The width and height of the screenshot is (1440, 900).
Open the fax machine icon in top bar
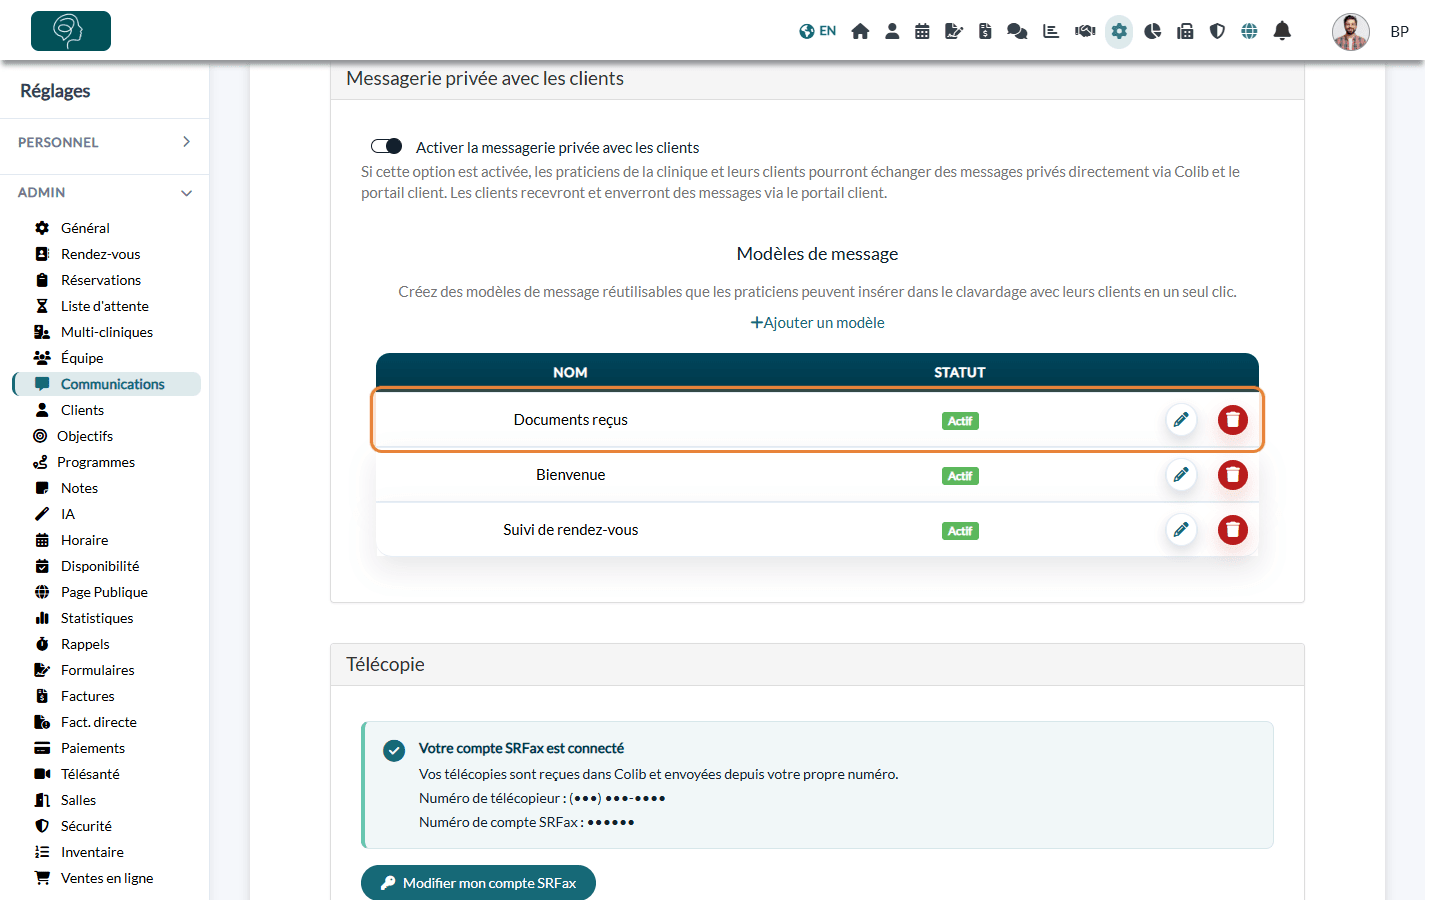click(1185, 31)
